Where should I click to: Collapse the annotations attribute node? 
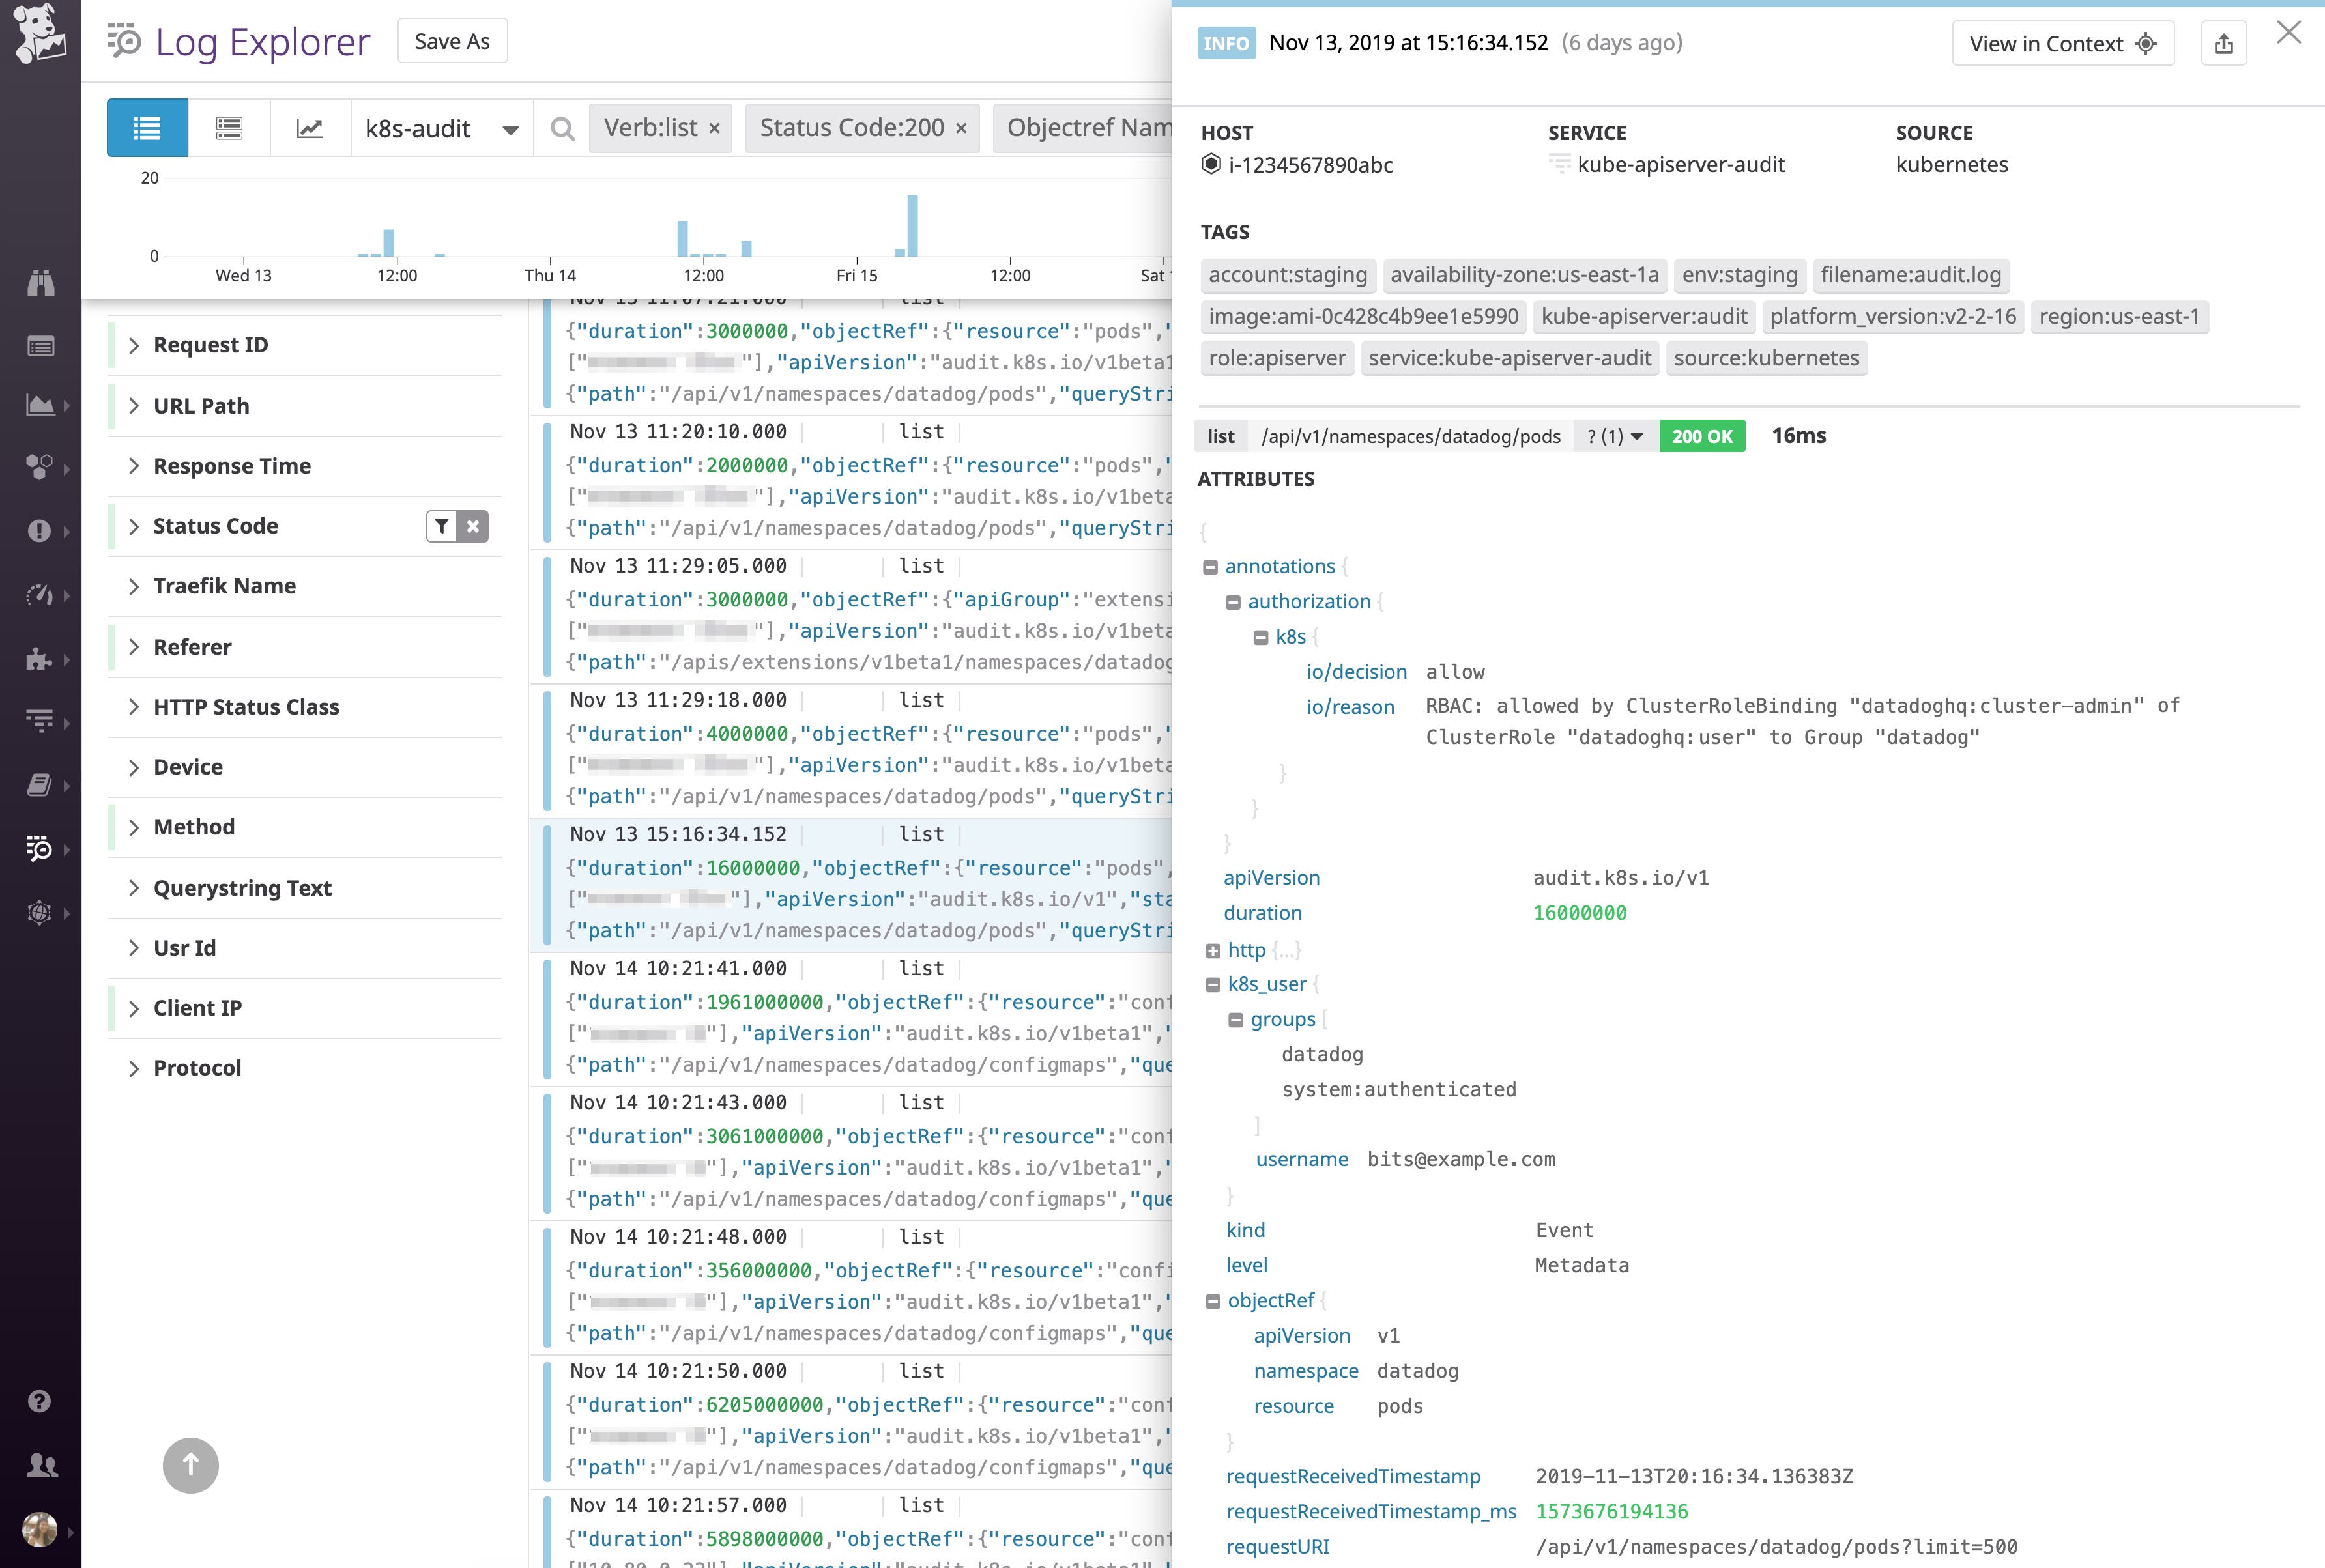[1211, 567]
